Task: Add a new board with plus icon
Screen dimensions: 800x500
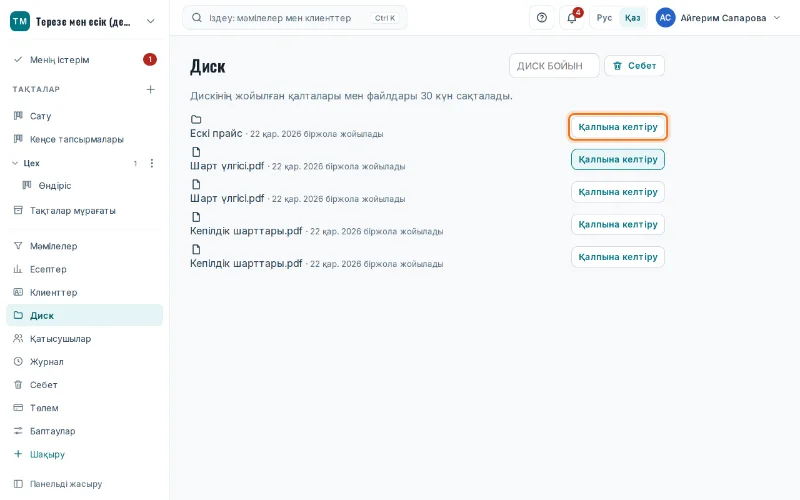Action: pos(151,89)
